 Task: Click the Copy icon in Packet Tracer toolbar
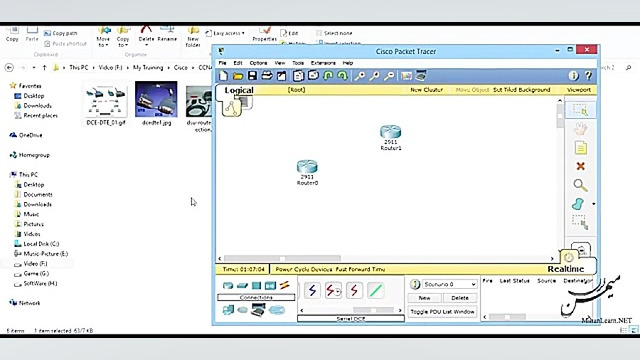[x=298, y=76]
